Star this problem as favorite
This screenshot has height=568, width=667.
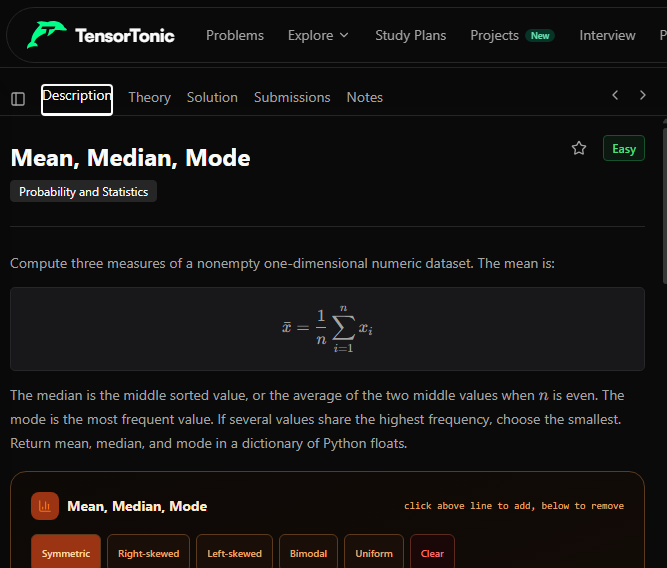(x=579, y=148)
